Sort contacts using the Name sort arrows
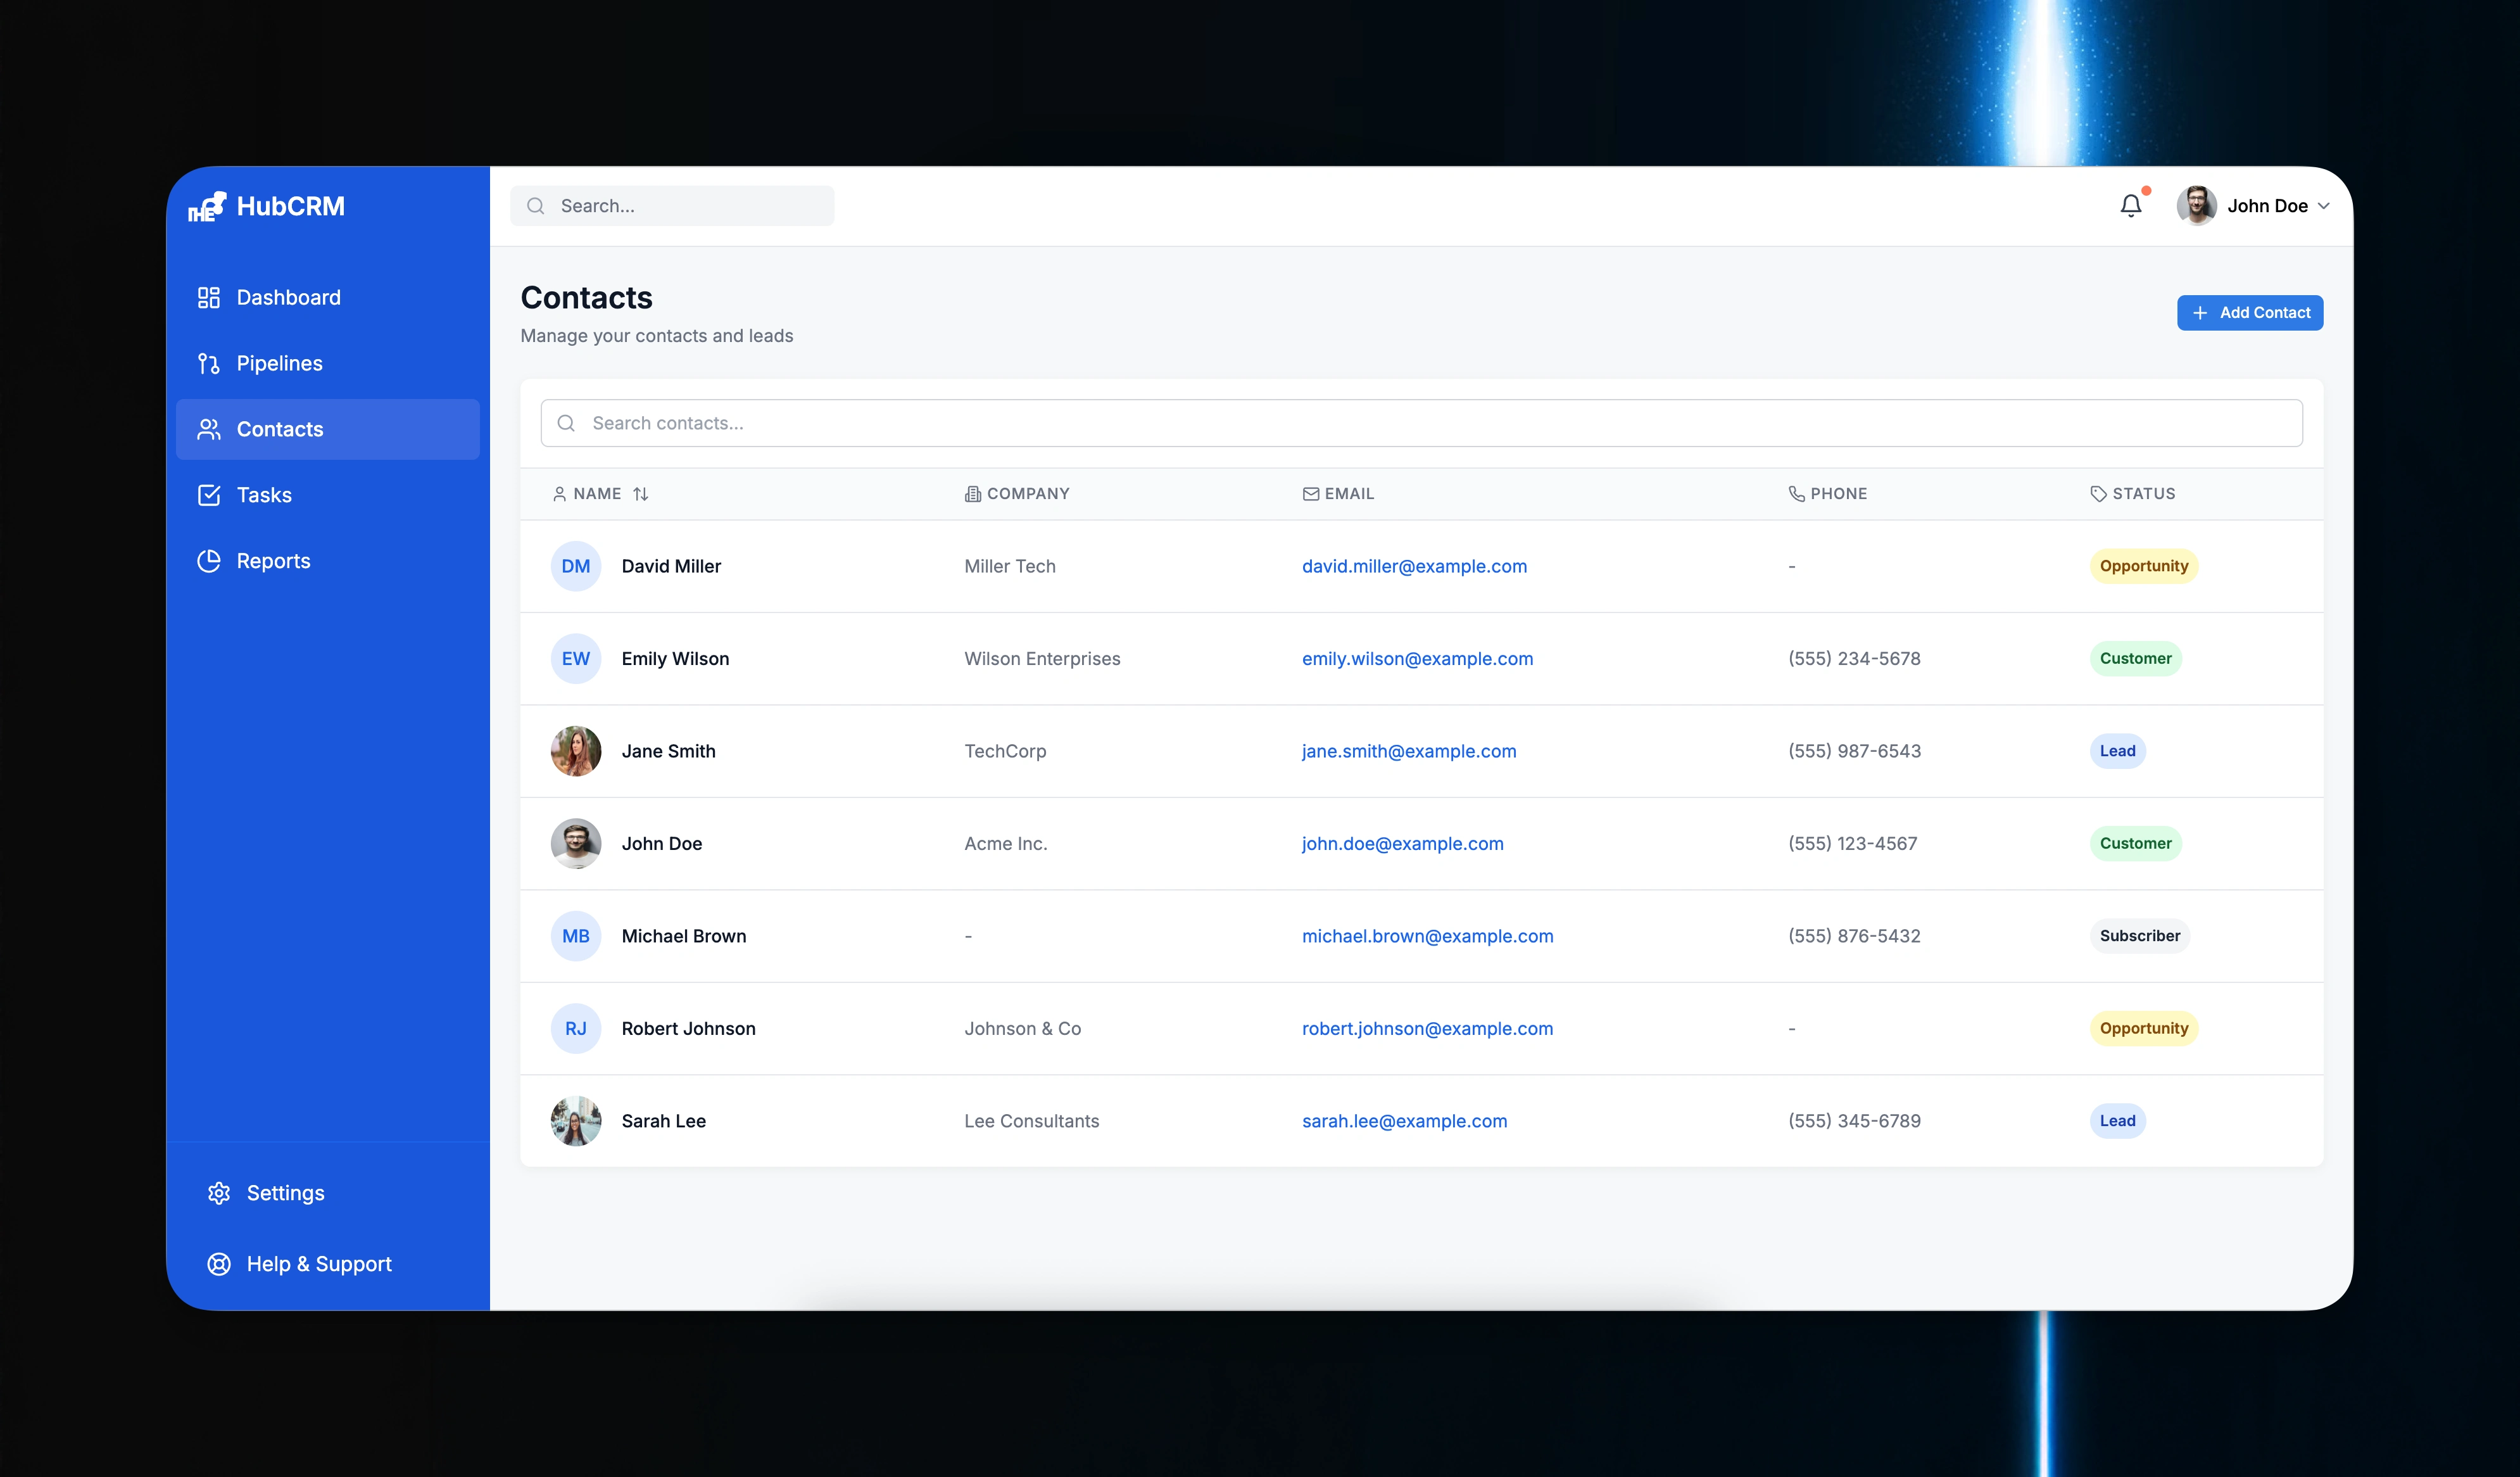 [641, 494]
